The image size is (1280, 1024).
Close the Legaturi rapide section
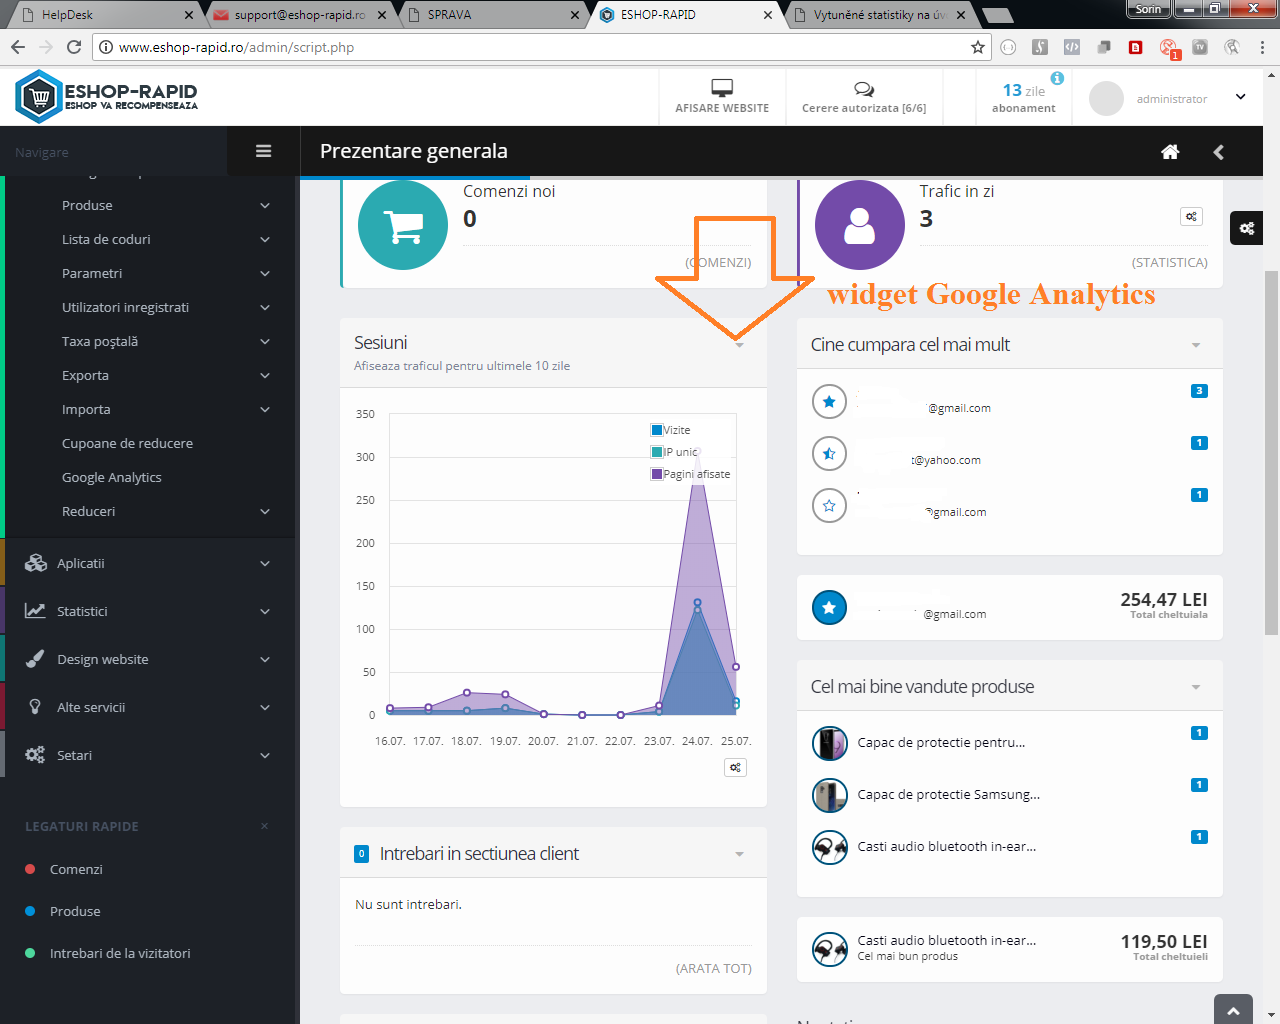click(264, 826)
